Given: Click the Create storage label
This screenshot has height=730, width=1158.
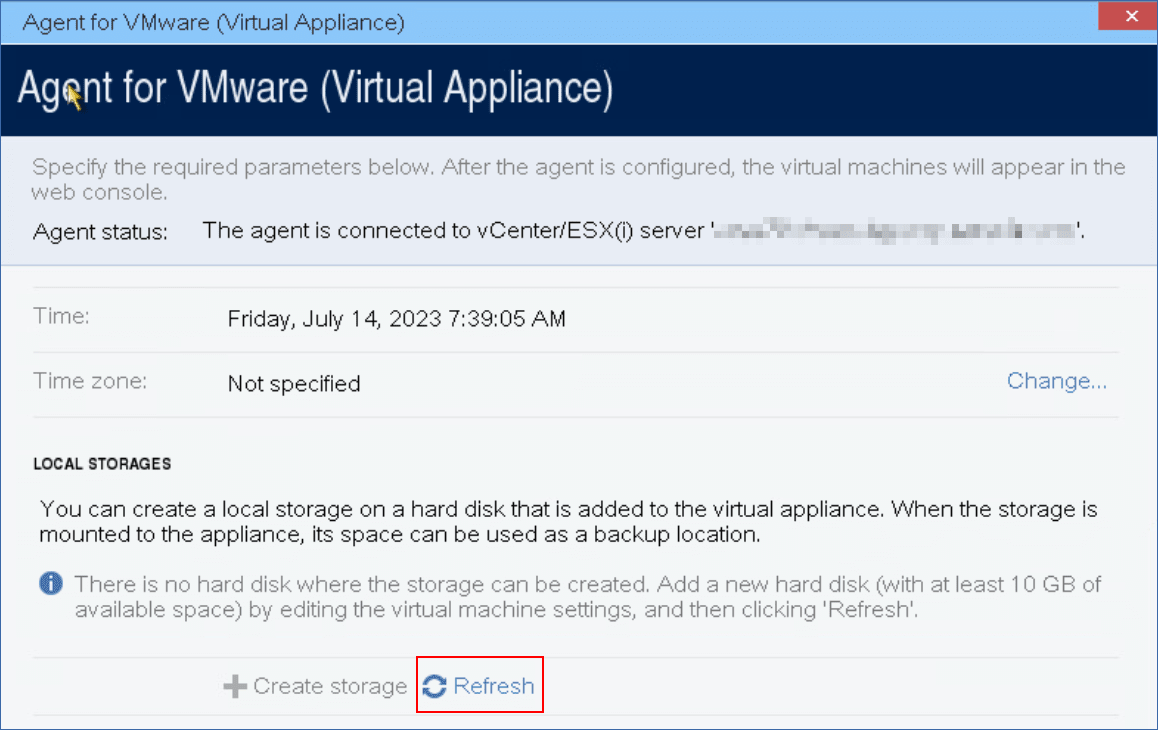Looking at the screenshot, I should [x=329, y=686].
